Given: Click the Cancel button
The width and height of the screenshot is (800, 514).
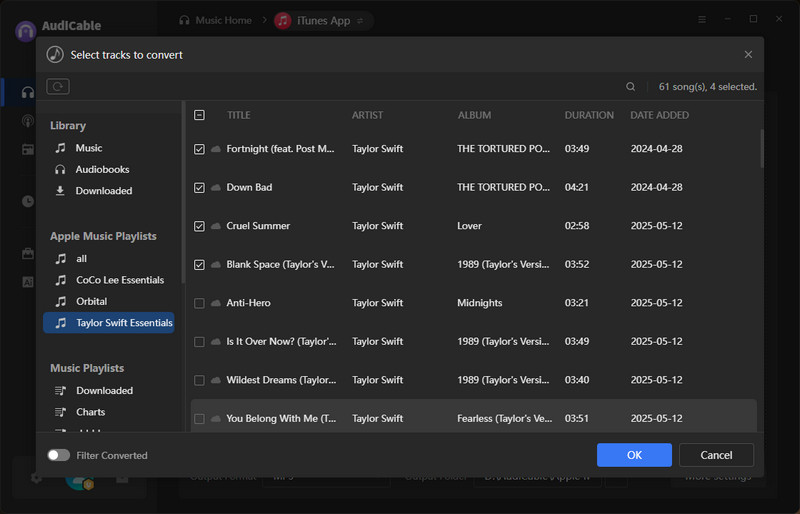Looking at the screenshot, I should [x=716, y=455].
